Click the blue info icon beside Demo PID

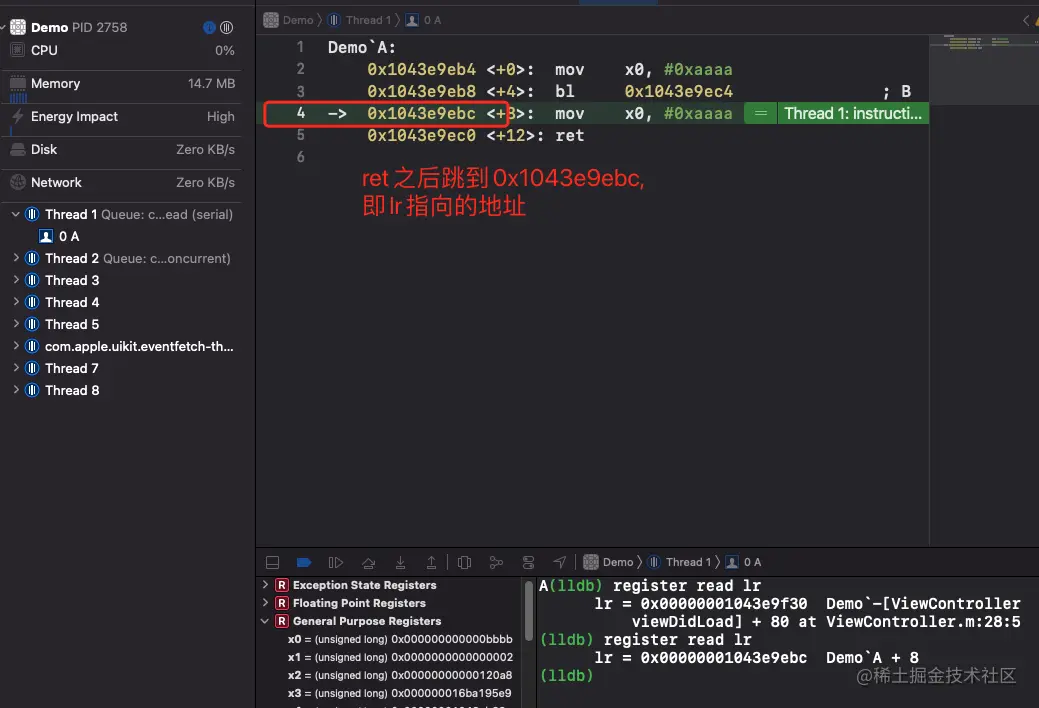point(209,27)
